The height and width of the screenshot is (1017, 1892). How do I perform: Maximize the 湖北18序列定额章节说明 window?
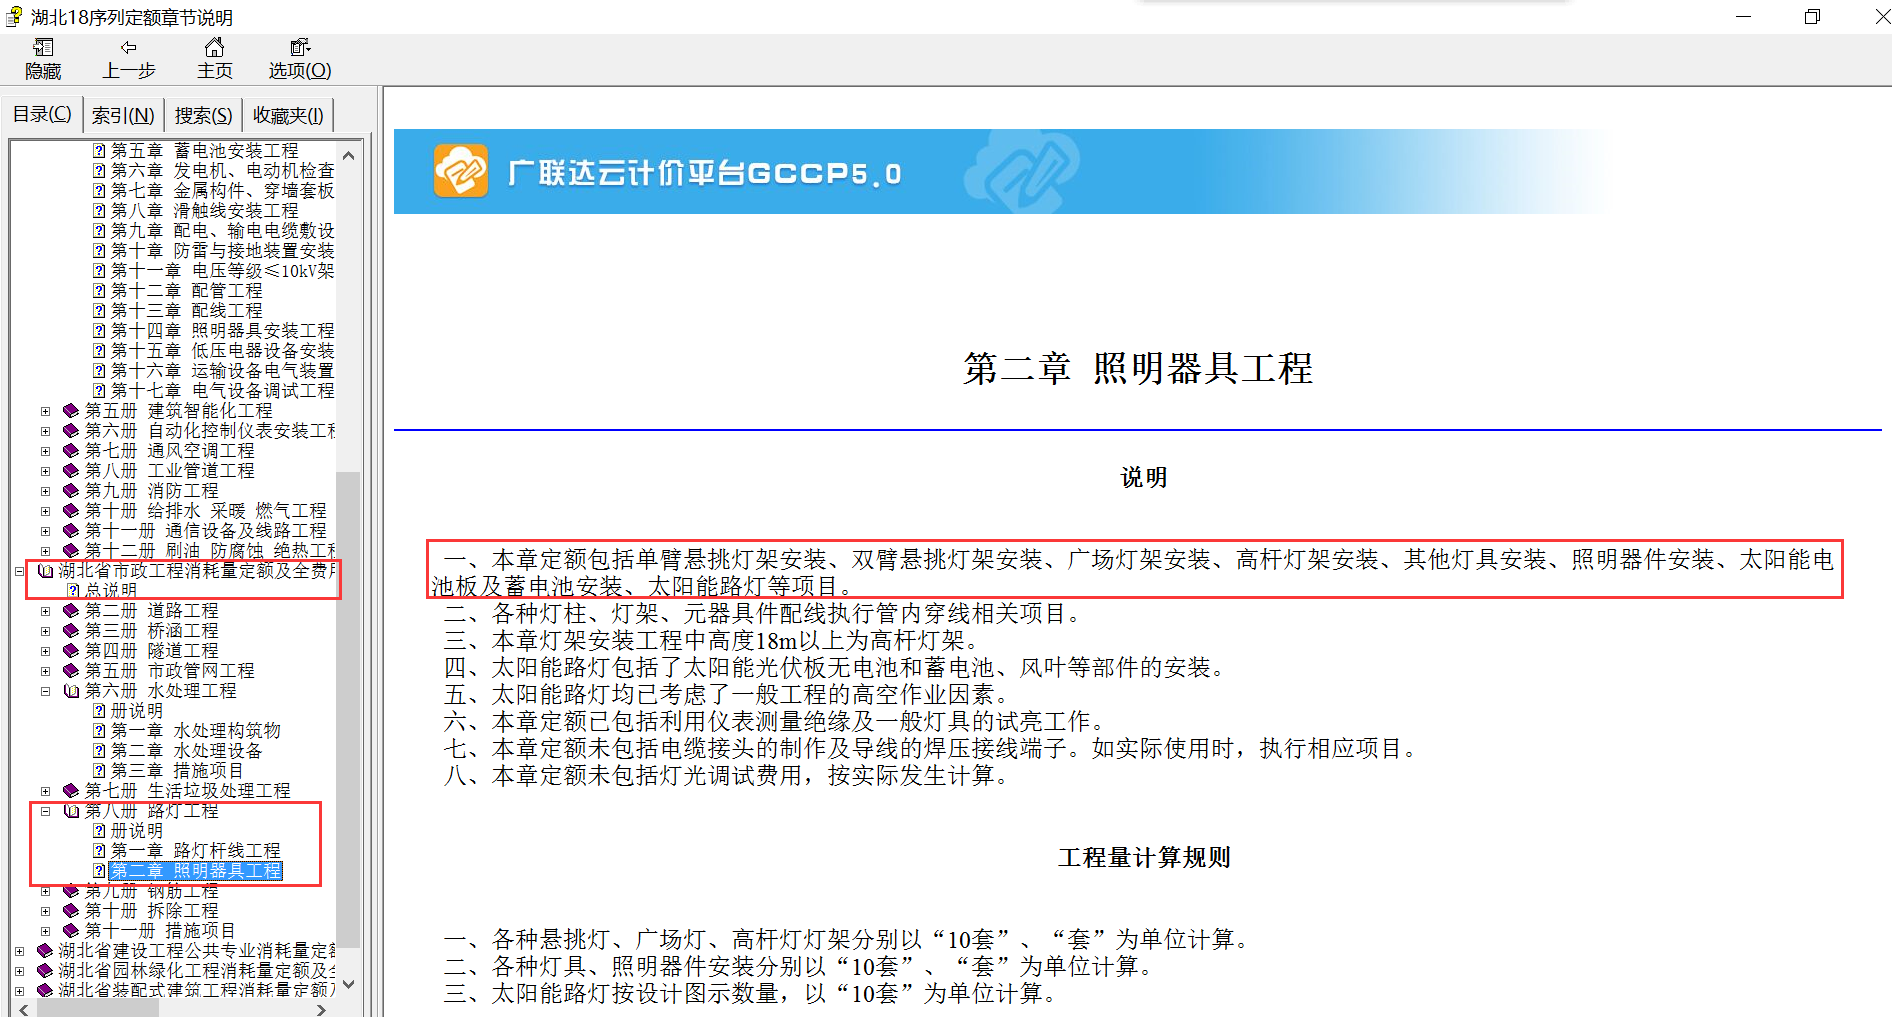pyautogui.click(x=1812, y=17)
